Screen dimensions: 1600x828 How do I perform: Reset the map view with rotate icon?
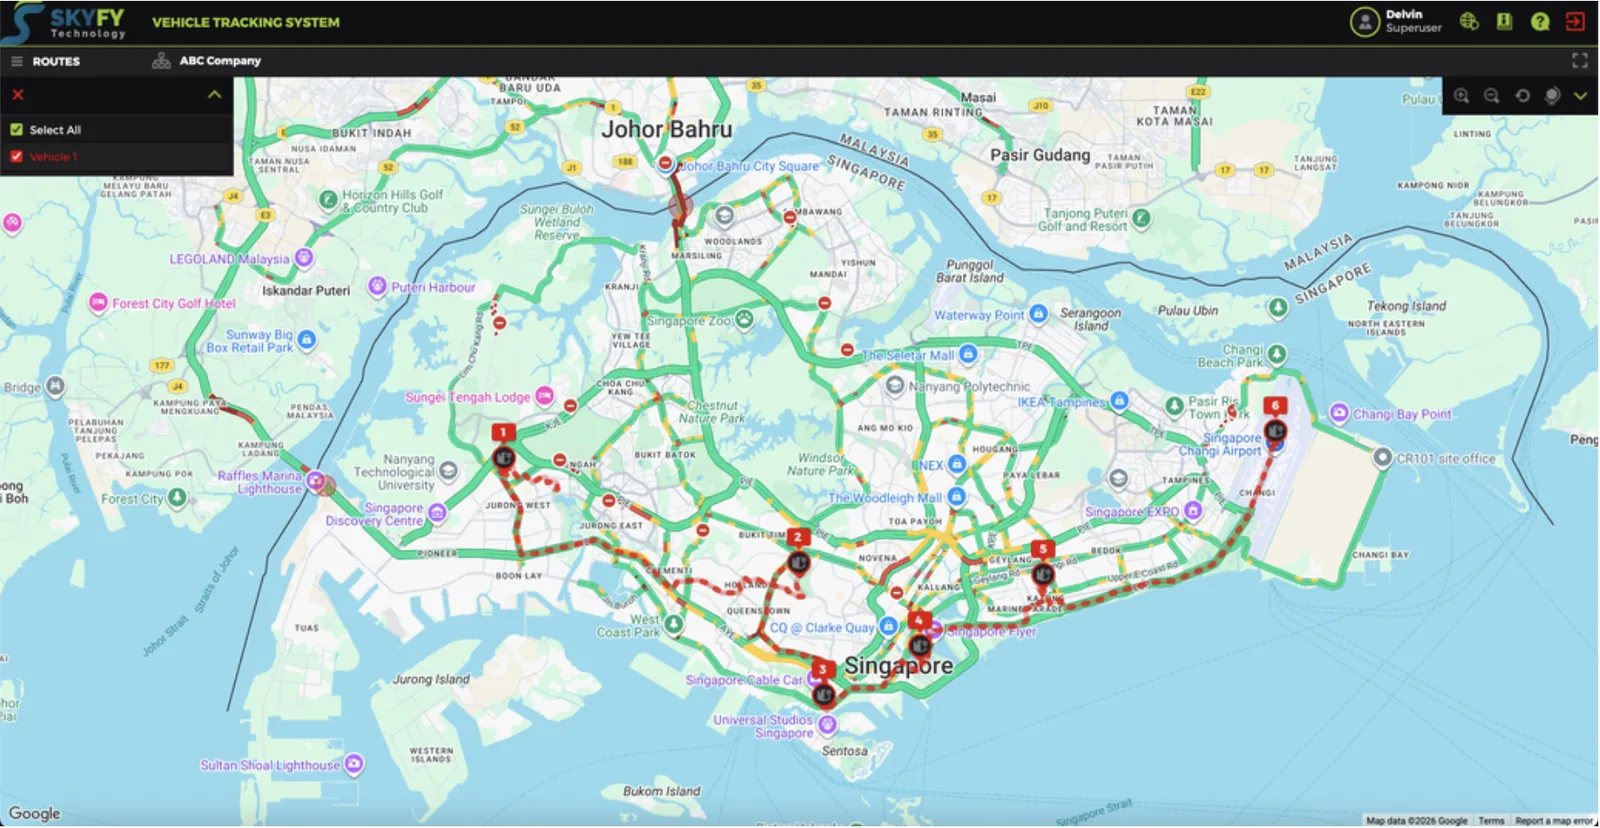pyautogui.click(x=1522, y=96)
